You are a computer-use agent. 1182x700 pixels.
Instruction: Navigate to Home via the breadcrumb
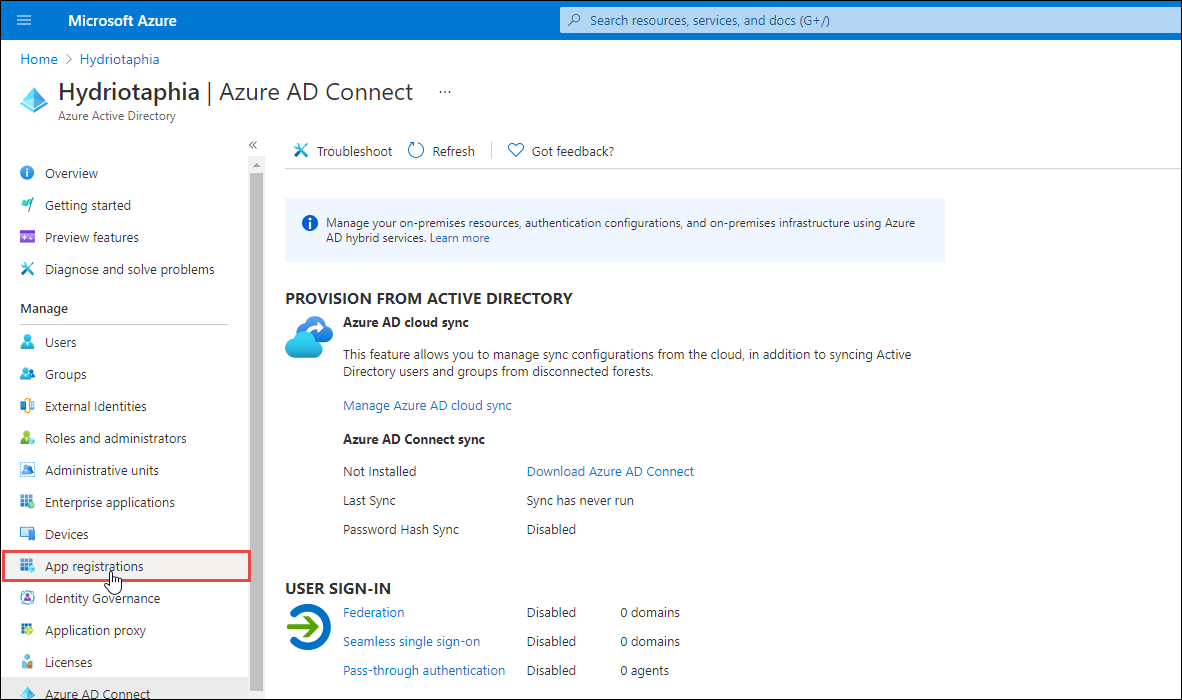(38, 58)
